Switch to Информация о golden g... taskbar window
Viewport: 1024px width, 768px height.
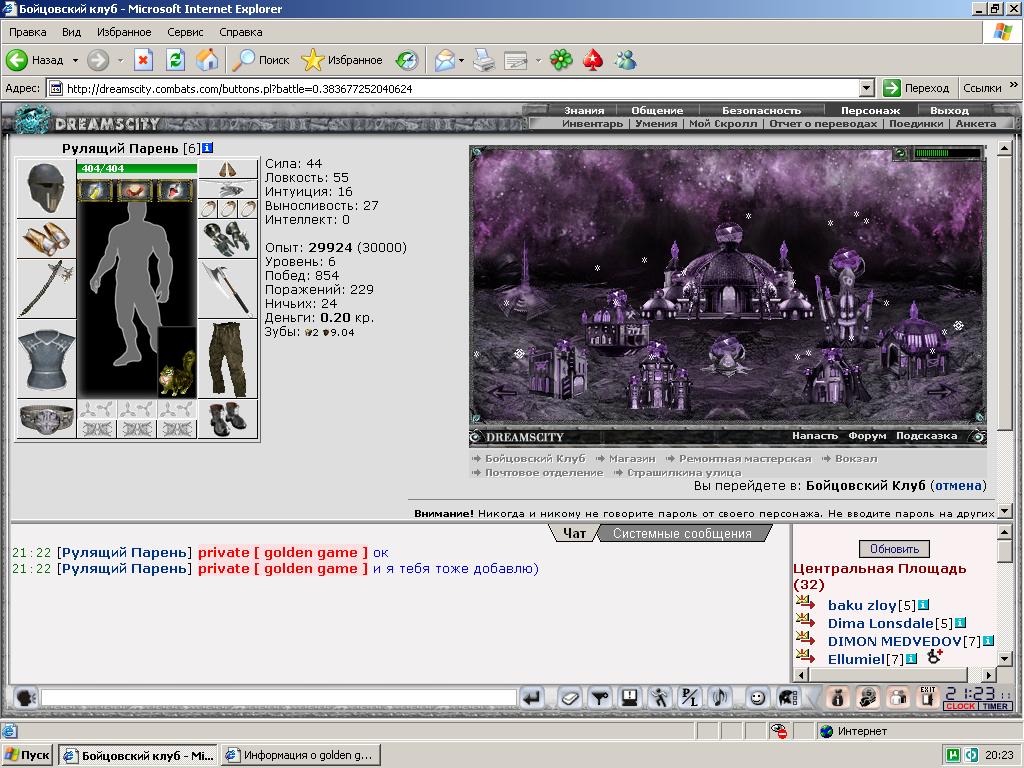coord(300,755)
